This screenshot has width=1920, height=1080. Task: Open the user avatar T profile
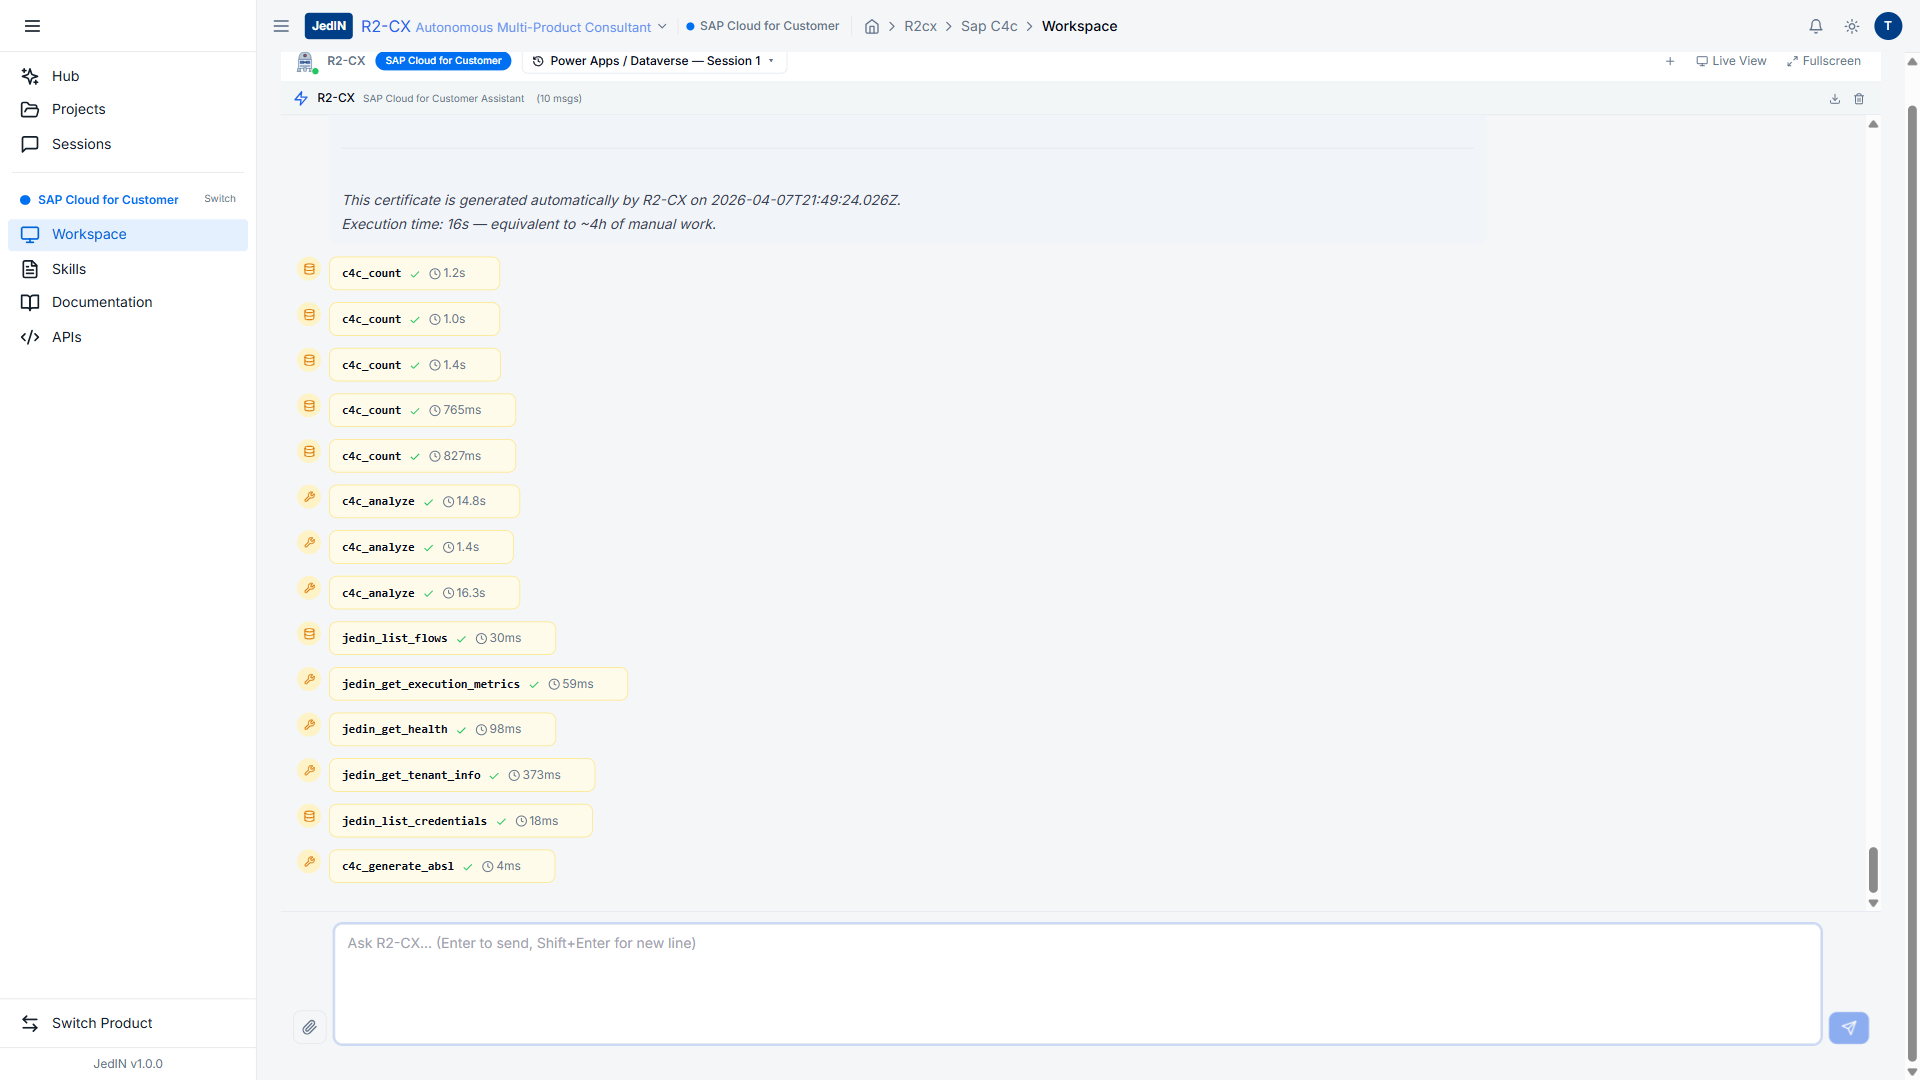[x=1888, y=26]
